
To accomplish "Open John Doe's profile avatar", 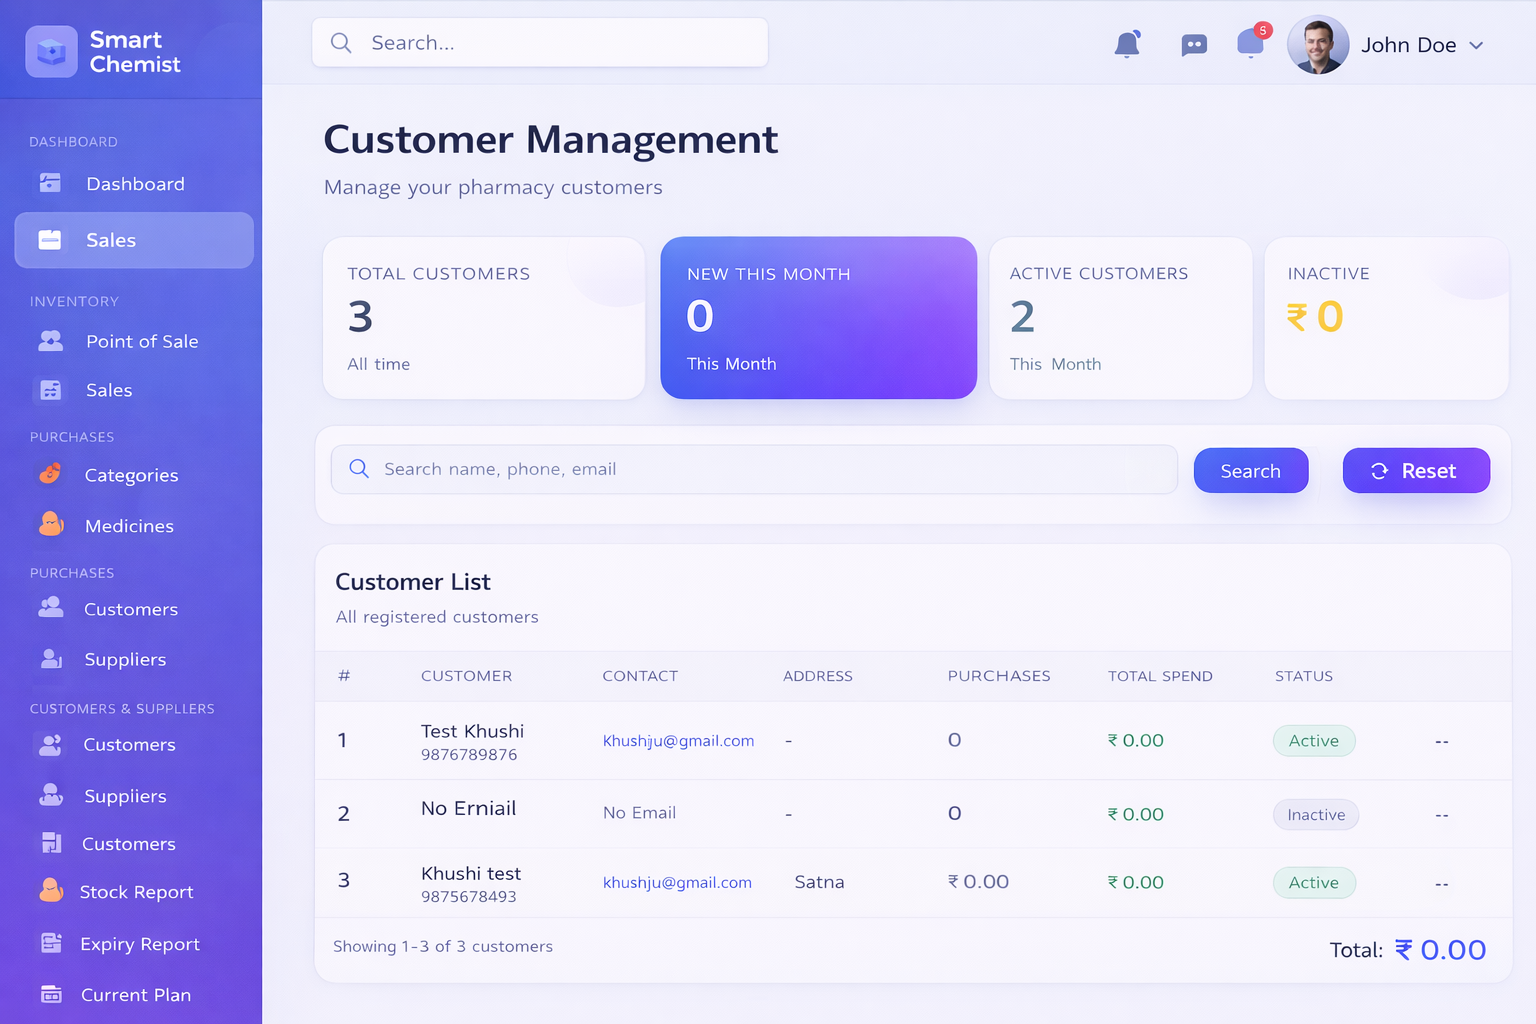I will click(x=1317, y=45).
